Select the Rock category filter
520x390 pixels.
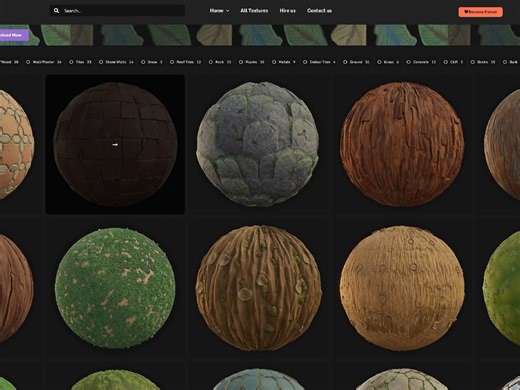coord(220,62)
